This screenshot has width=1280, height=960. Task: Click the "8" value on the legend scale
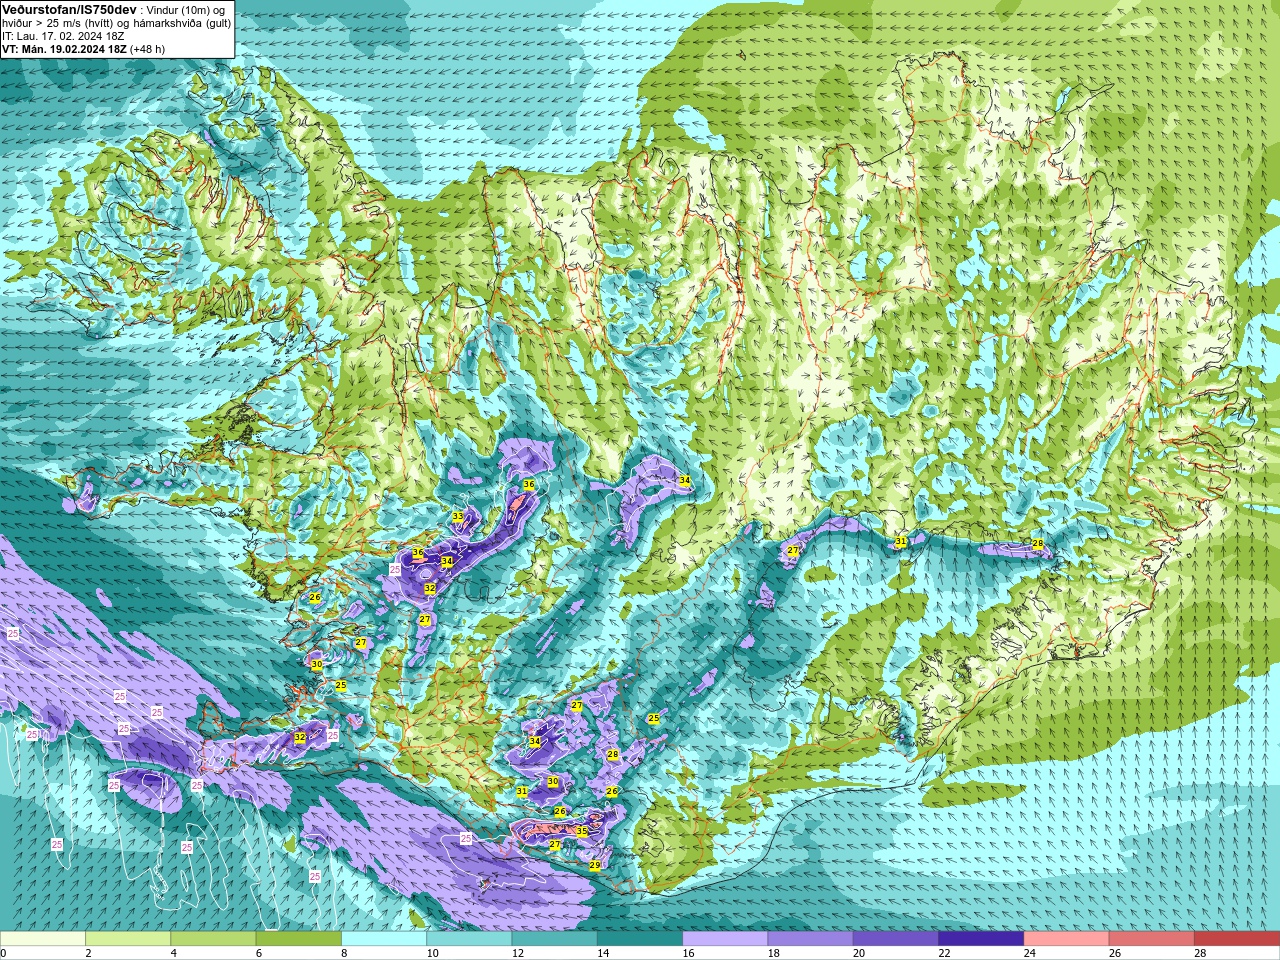pos(345,953)
